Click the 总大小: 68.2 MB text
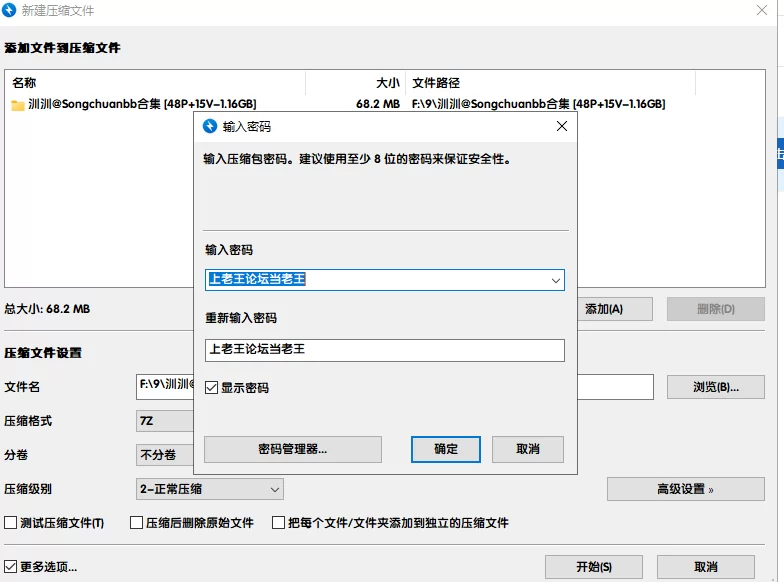 point(47,309)
